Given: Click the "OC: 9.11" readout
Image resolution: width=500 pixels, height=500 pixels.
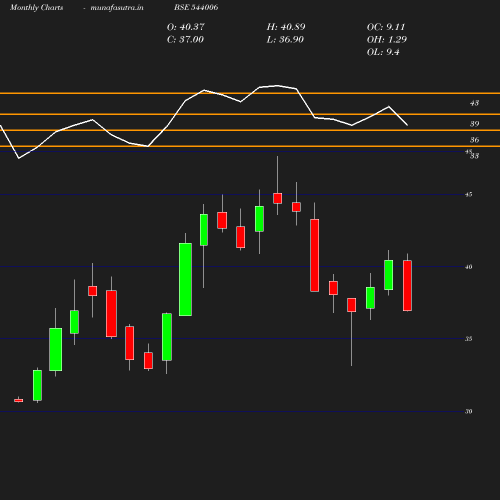Looking at the screenshot, I should point(386,27).
